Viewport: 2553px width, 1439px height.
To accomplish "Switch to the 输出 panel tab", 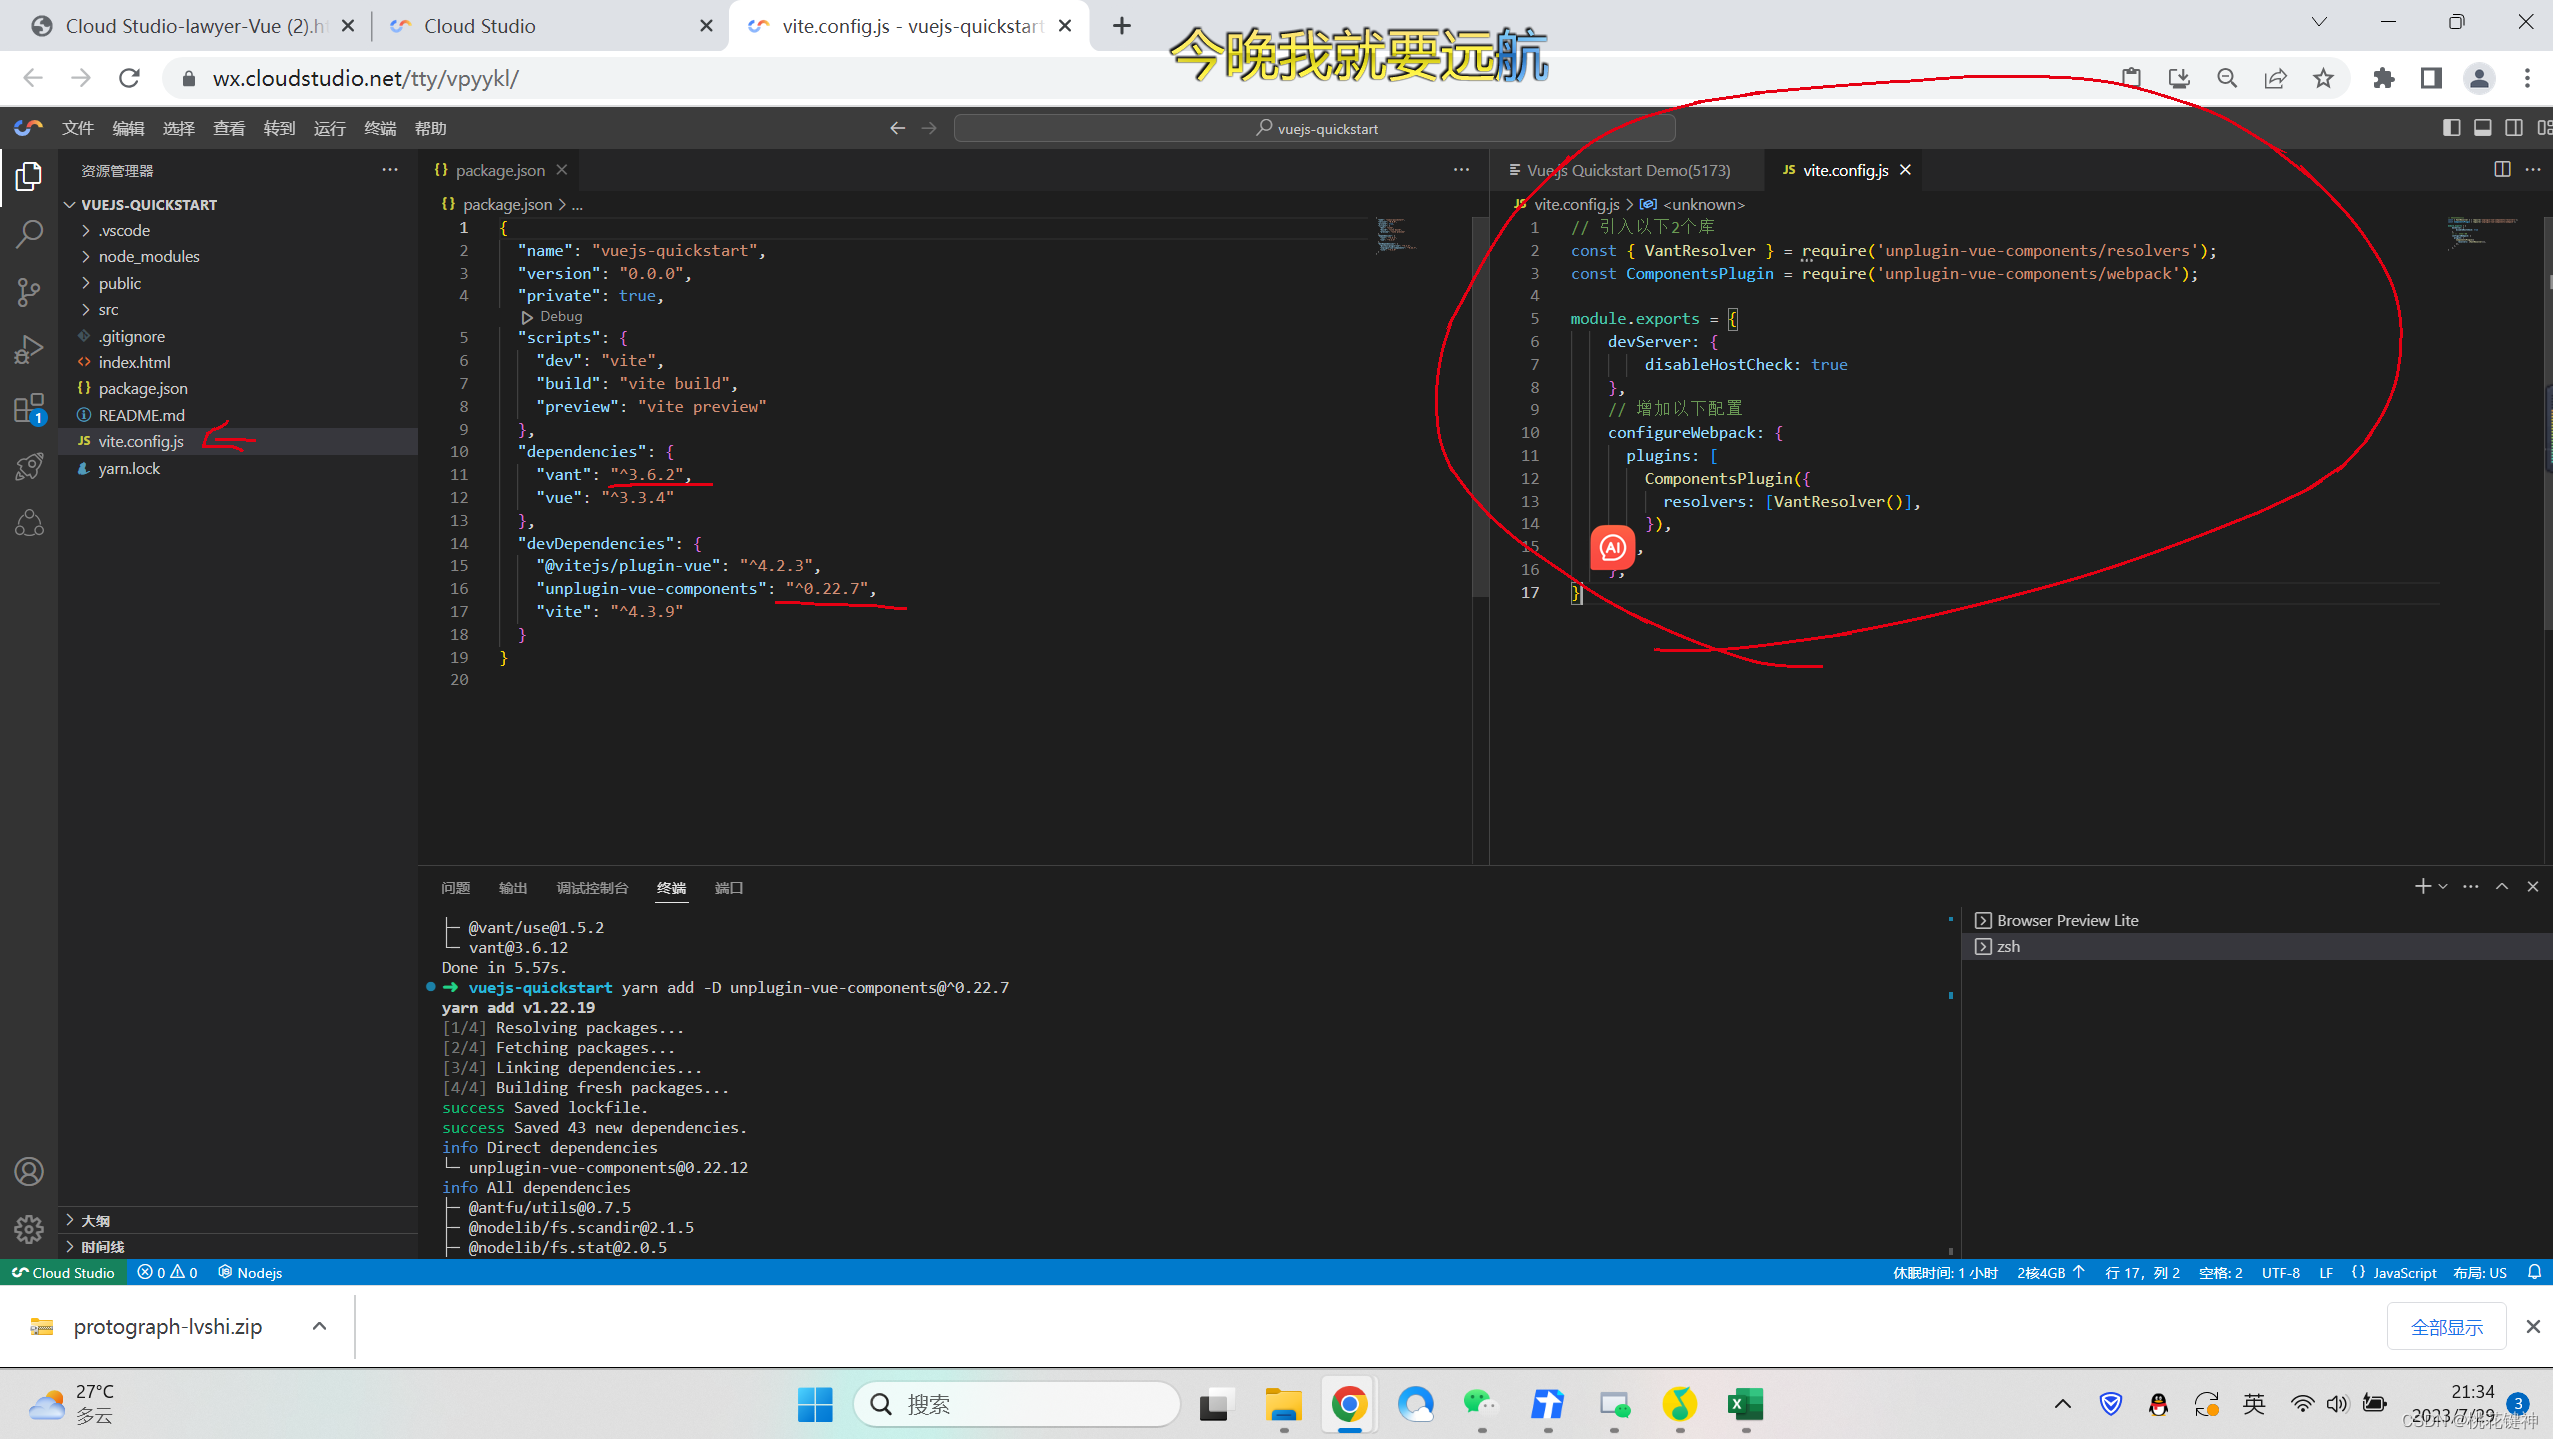I will pyautogui.click(x=512, y=888).
